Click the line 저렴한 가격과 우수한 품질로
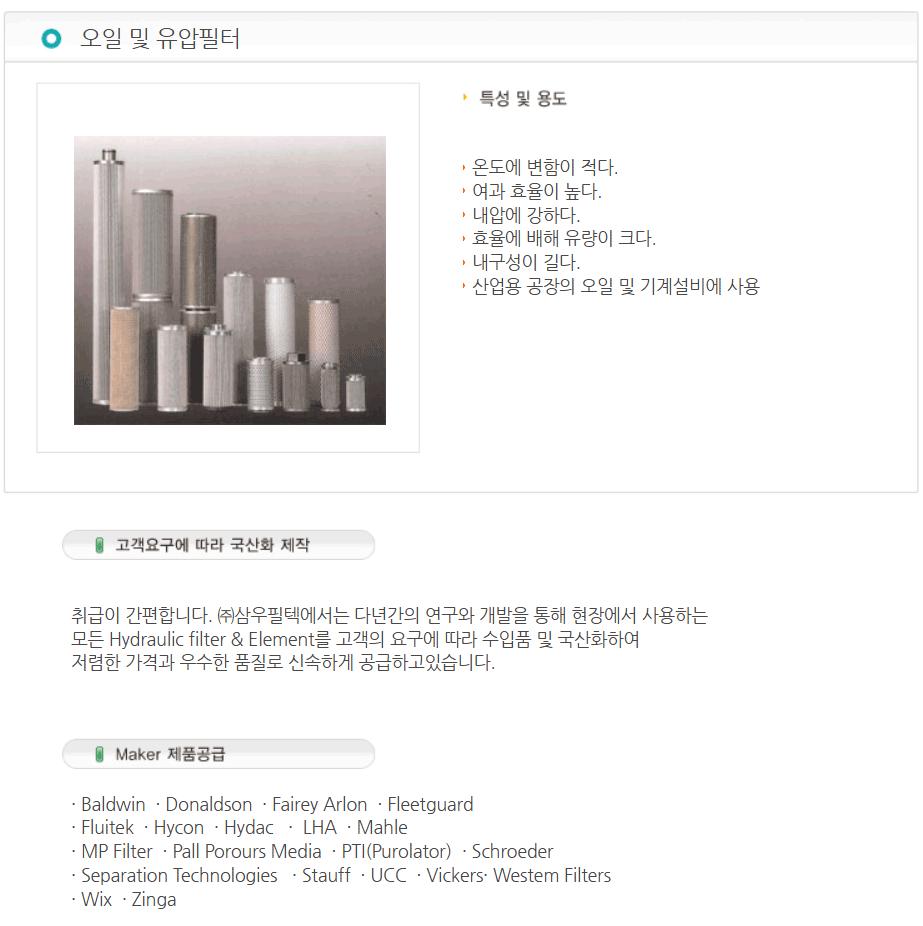Screen dimensions: 923x926 (283, 662)
